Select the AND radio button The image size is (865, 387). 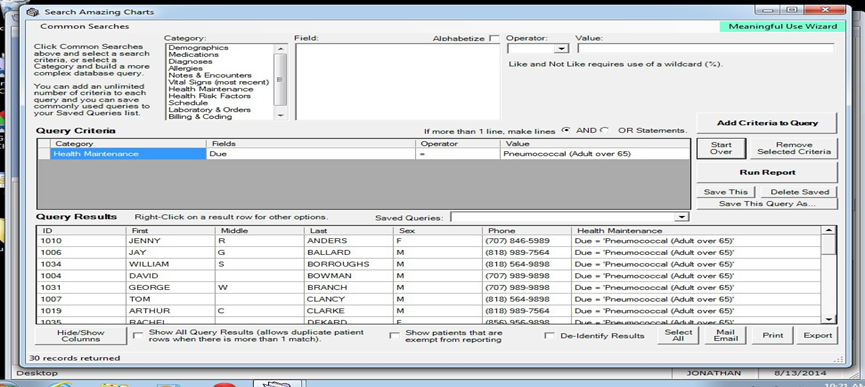[x=565, y=131]
